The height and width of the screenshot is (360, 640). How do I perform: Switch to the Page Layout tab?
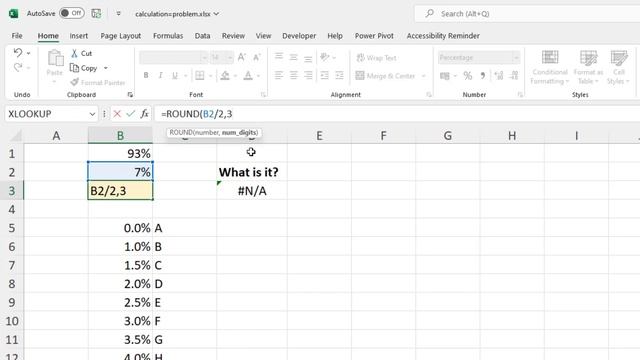[120, 36]
